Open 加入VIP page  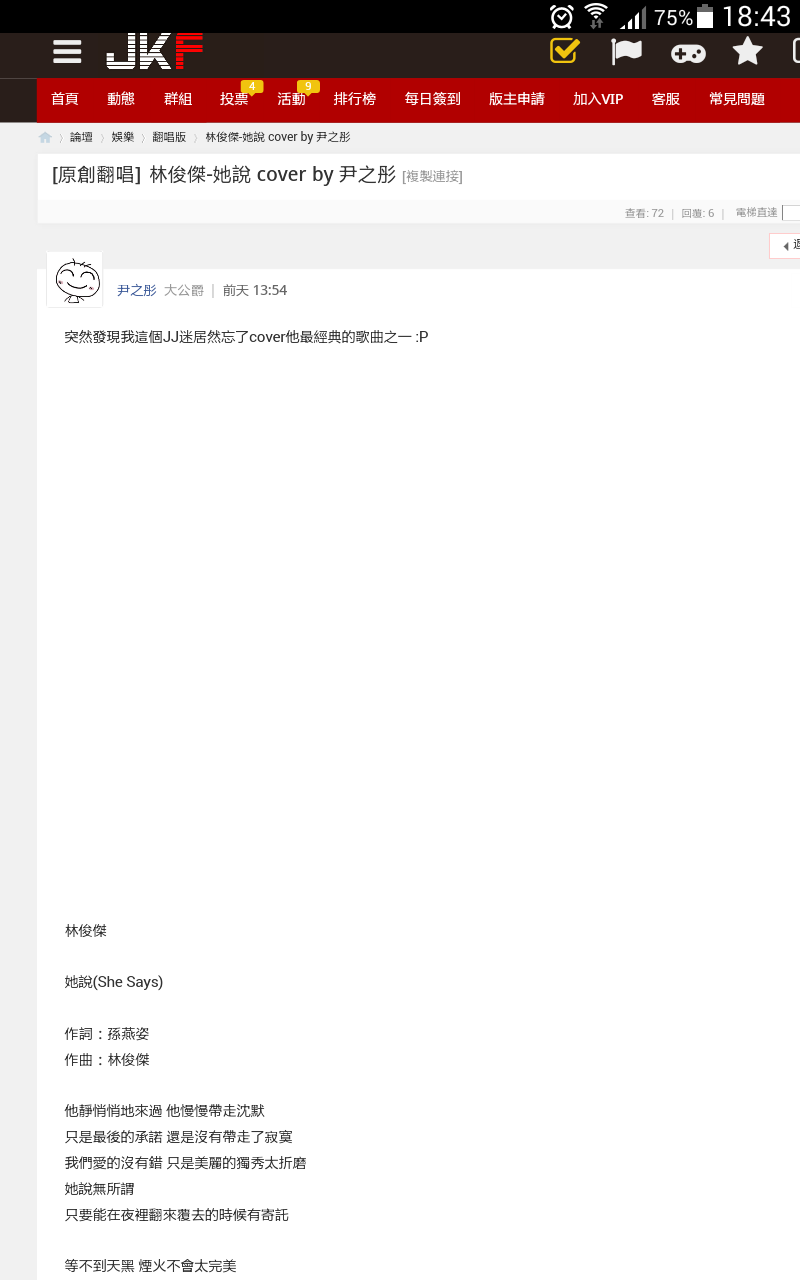[598, 99]
